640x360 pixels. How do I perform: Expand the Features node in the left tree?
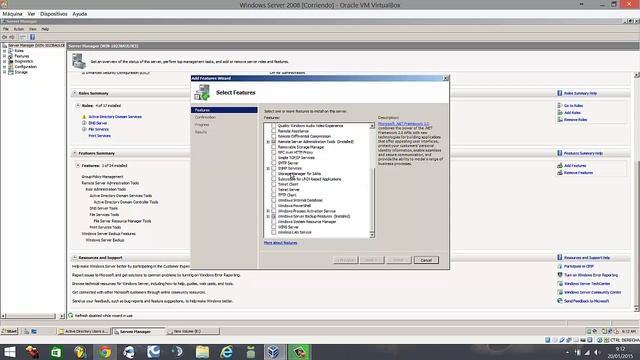[4, 56]
